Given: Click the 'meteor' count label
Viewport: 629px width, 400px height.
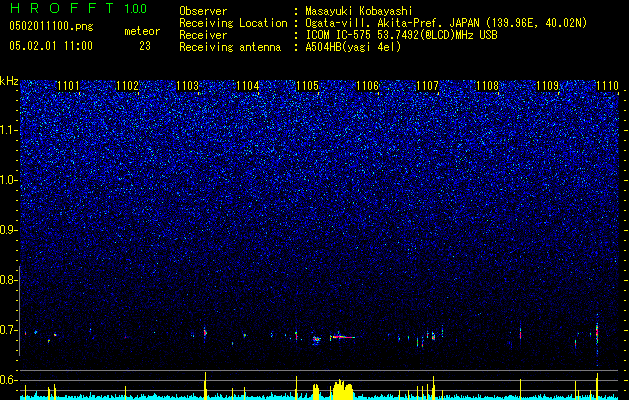Looking at the screenshot, I should 142,31.
